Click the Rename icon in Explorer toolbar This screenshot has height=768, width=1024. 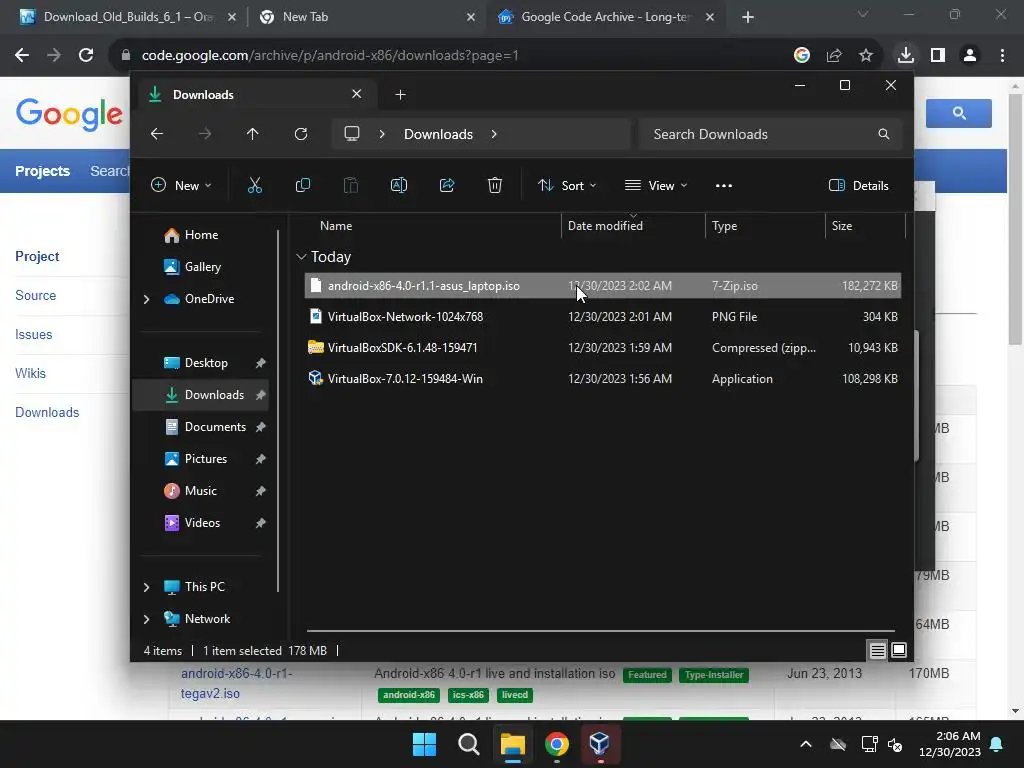[398, 185]
